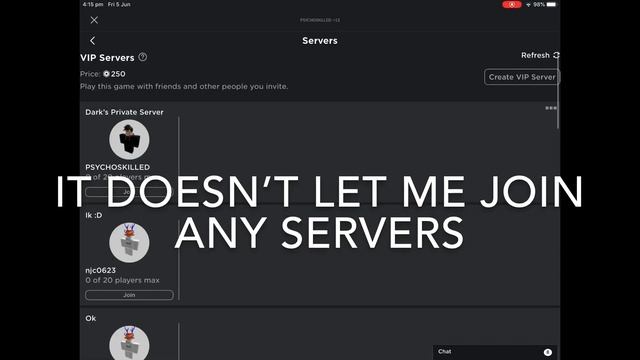
Task: Click the PSYCHOSKILLED owner name
Action: click(x=118, y=167)
